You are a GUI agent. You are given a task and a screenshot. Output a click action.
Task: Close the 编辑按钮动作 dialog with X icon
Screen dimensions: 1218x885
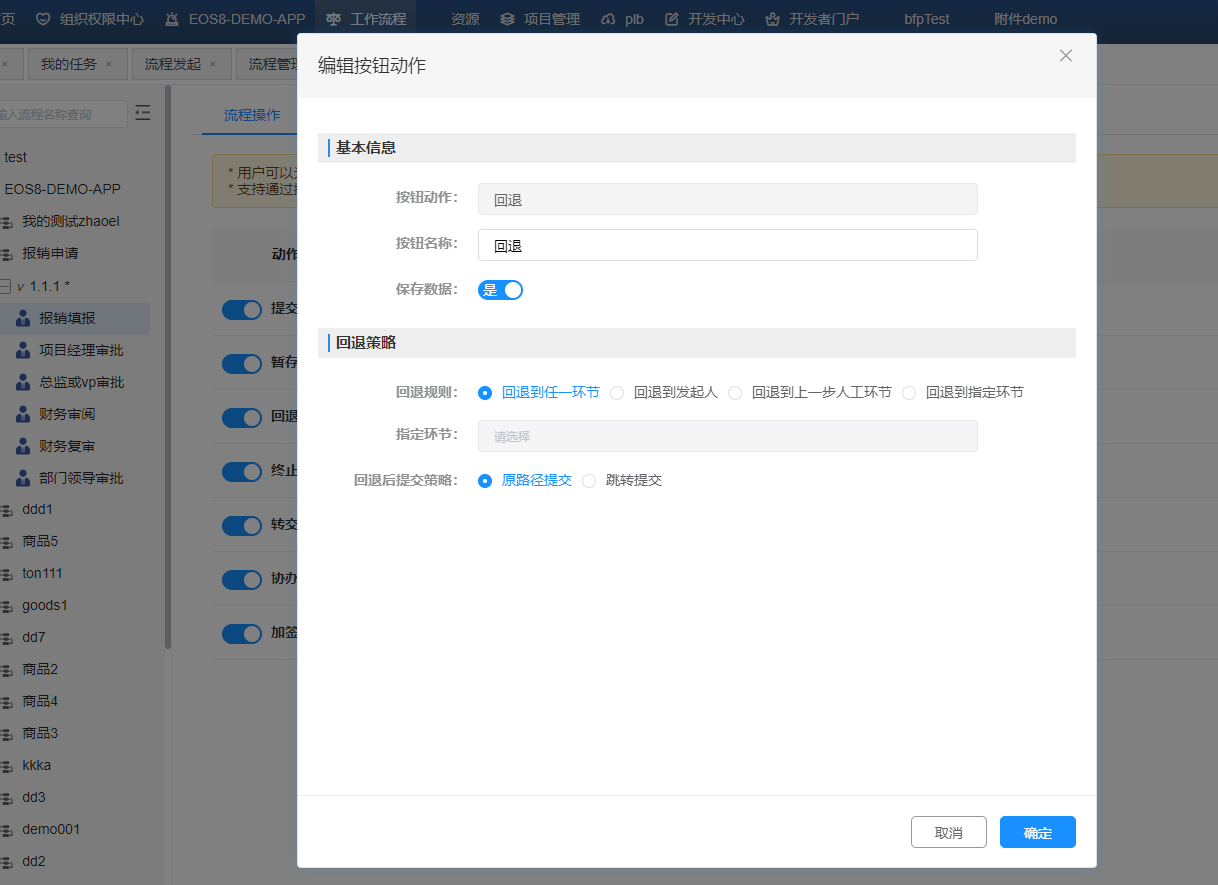(1065, 56)
